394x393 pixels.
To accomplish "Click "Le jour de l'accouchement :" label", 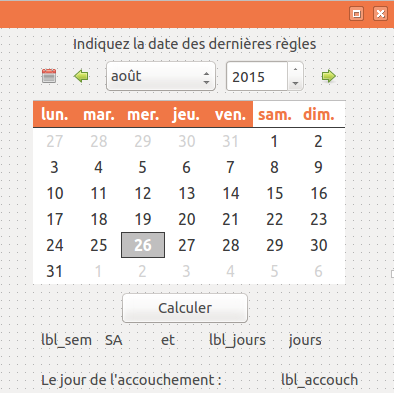I will pyautogui.click(x=131, y=380).
